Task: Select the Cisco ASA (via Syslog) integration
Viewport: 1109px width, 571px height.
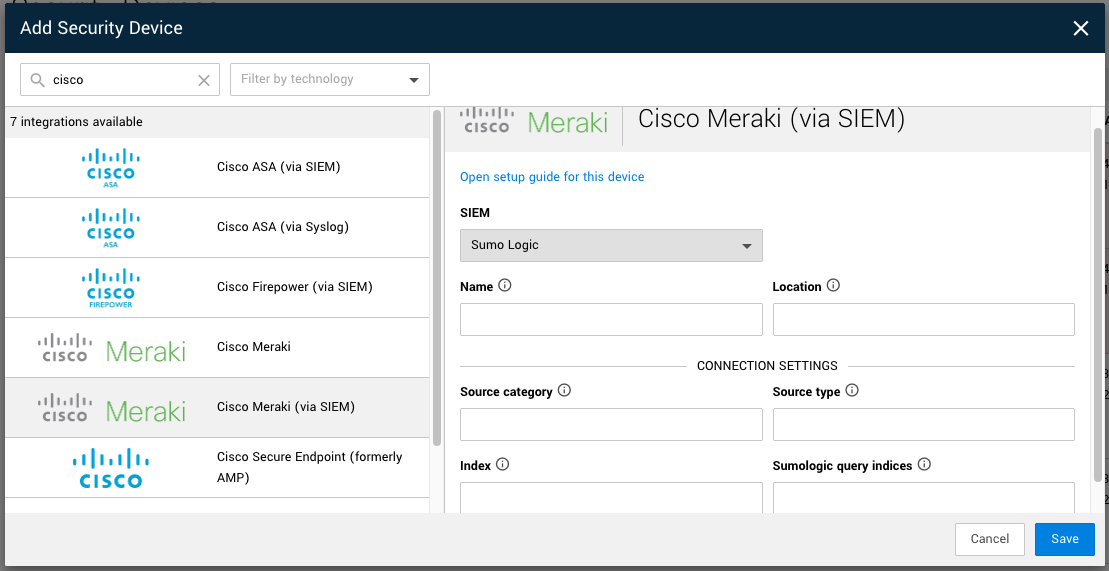Action: [218, 228]
